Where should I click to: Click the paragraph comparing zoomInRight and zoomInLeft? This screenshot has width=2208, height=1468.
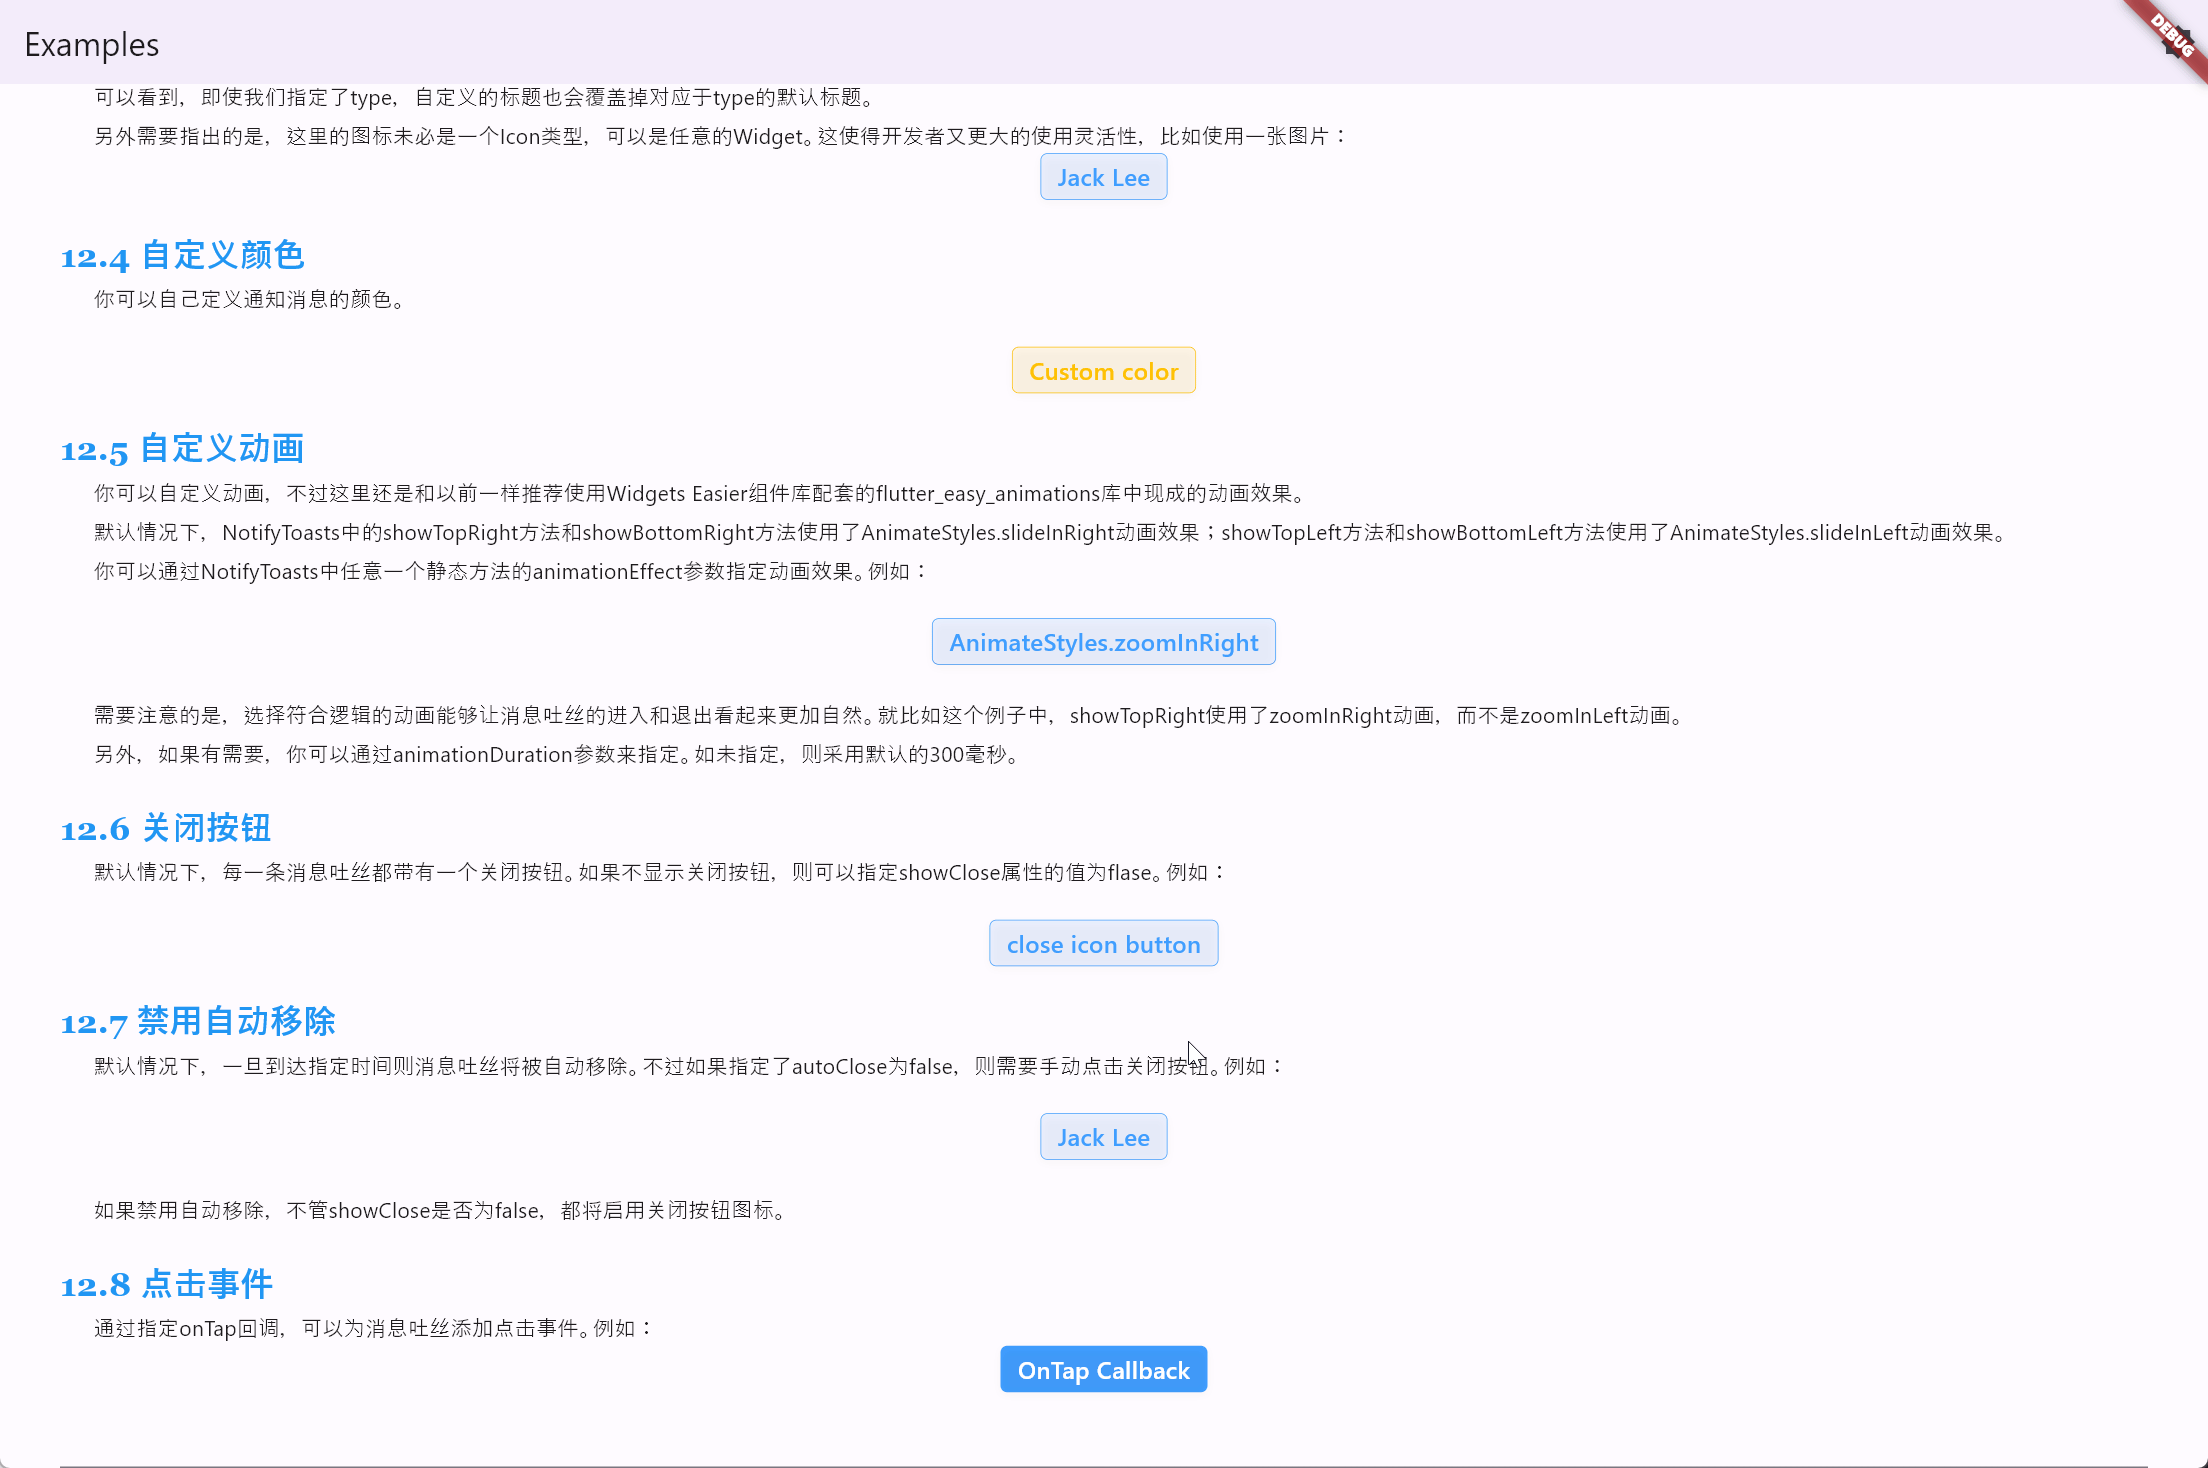pyautogui.click(x=890, y=716)
